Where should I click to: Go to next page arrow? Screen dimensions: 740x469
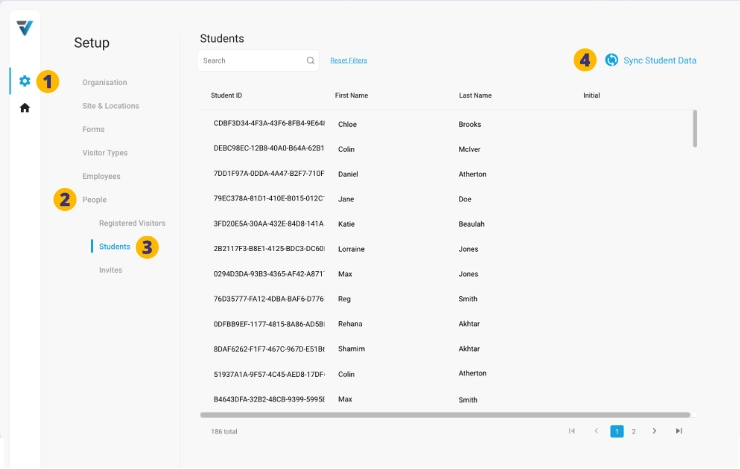(x=654, y=431)
